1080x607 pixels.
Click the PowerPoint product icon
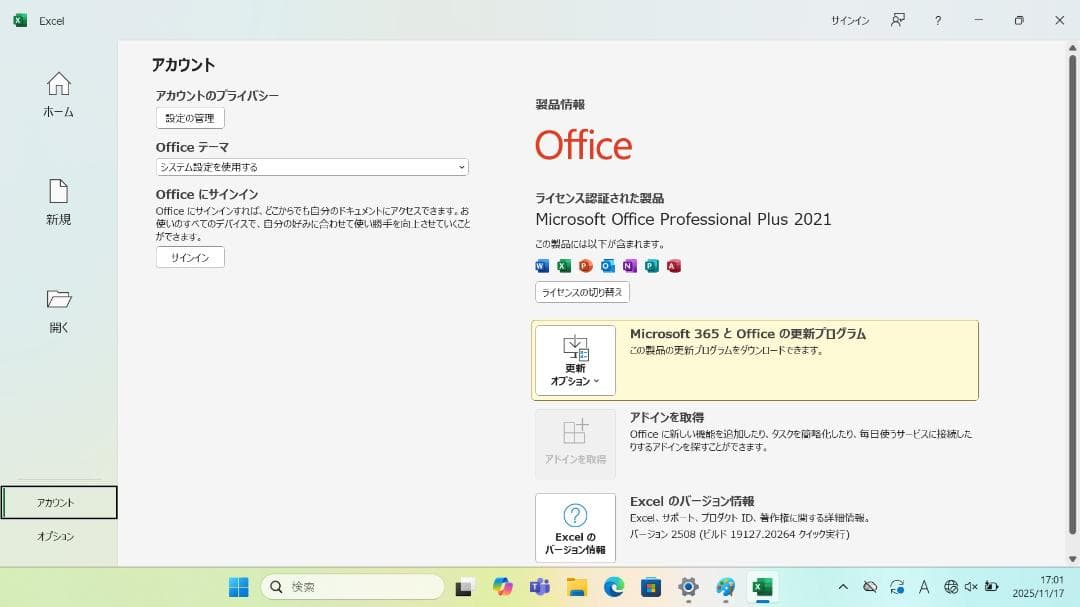(584, 266)
